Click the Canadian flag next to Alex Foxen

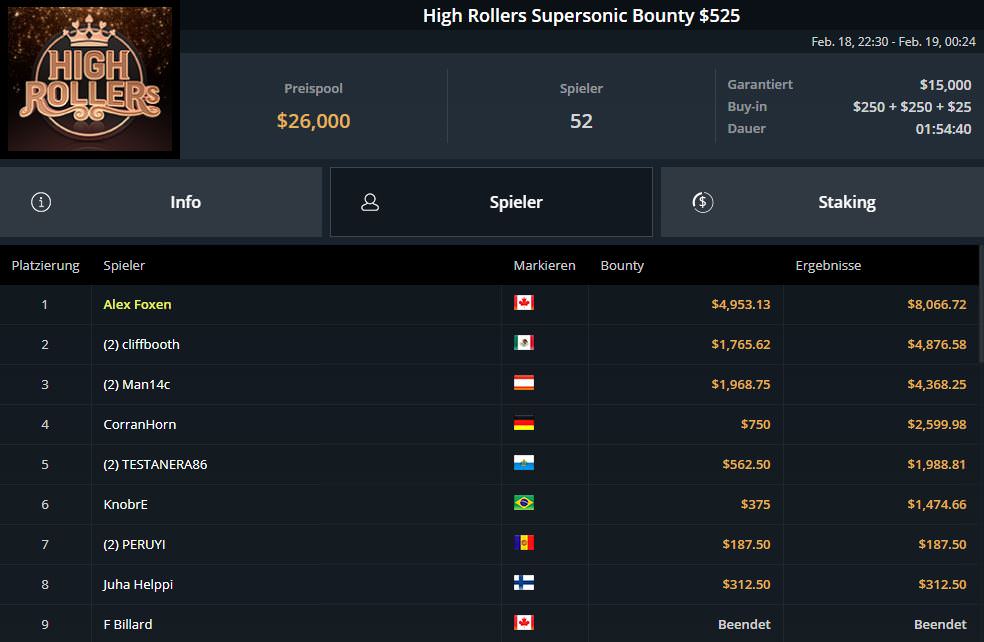(x=523, y=303)
